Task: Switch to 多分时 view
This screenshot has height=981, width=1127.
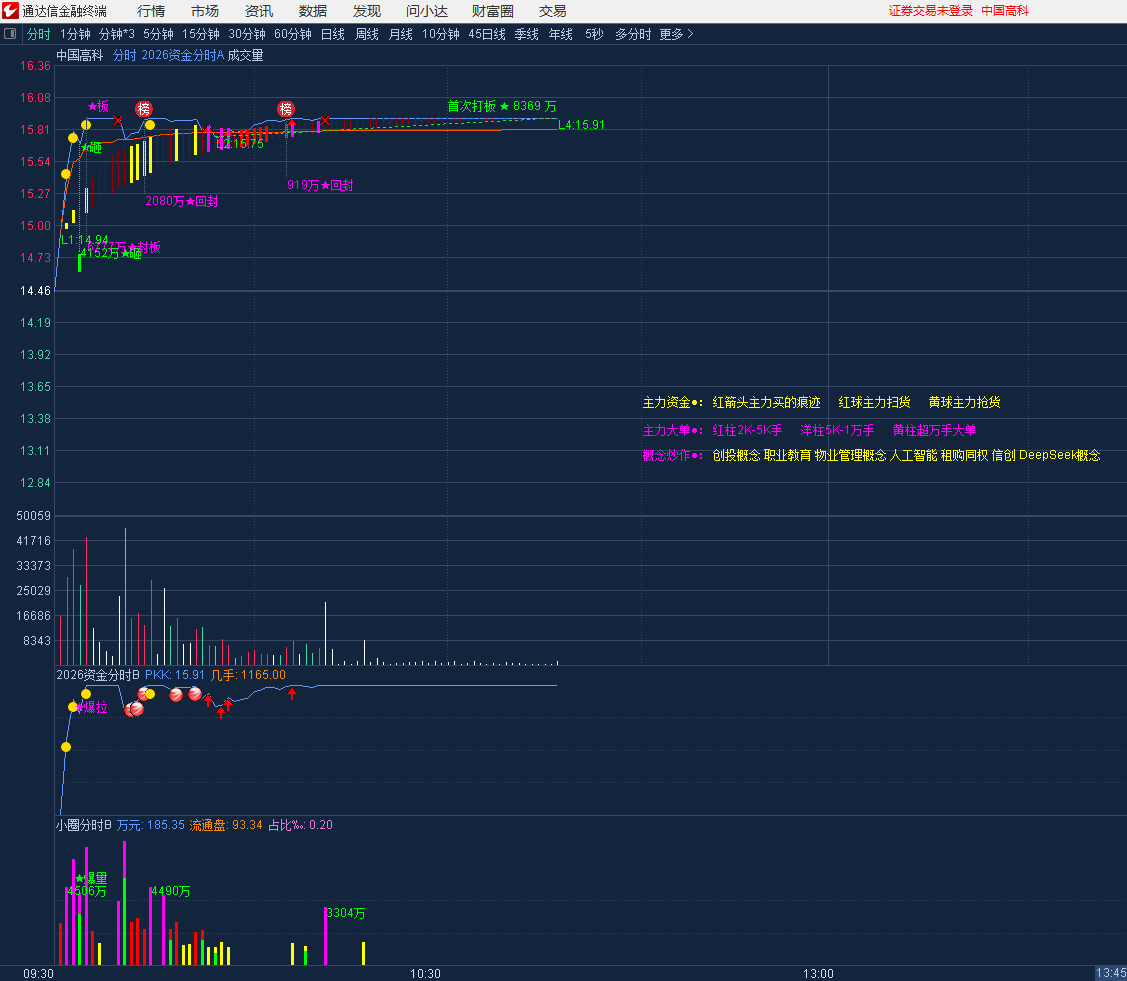Action: [x=632, y=34]
